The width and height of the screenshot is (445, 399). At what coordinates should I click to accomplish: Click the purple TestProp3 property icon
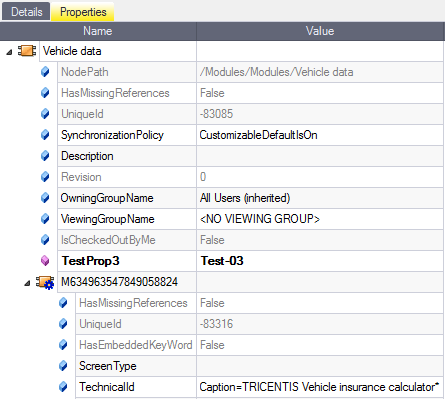click(x=45, y=261)
